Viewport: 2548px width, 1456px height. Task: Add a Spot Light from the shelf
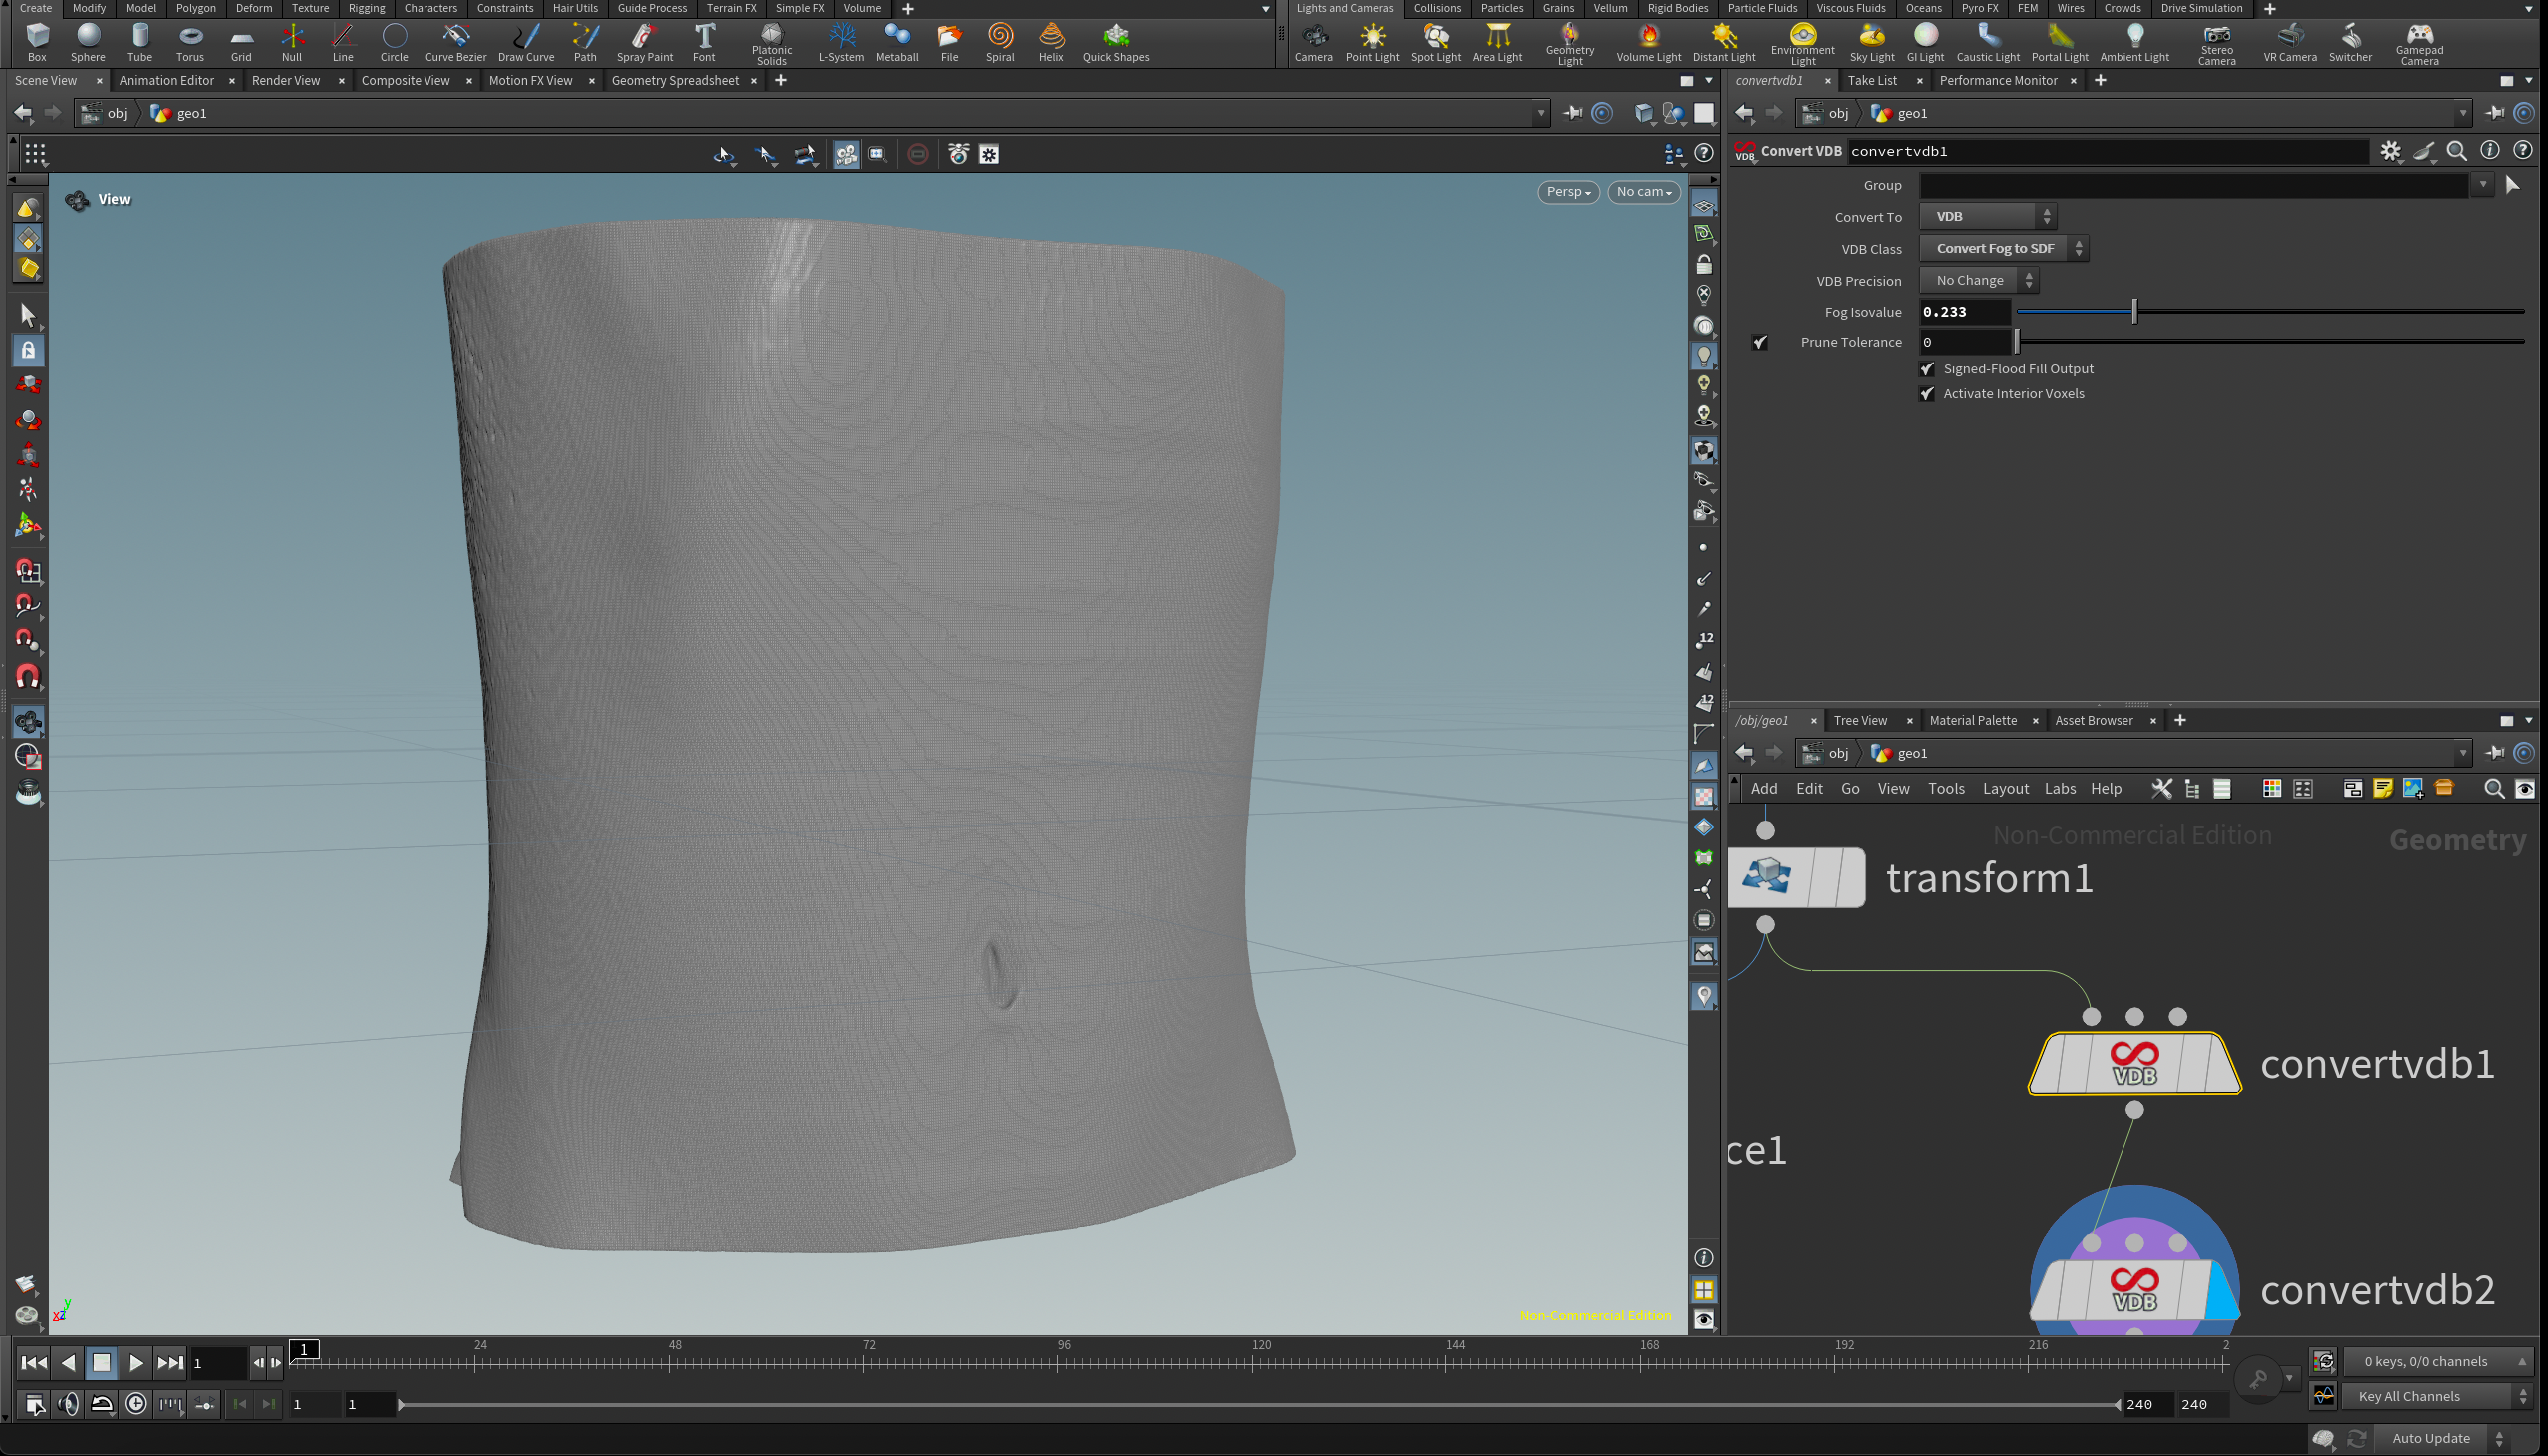click(x=1435, y=42)
